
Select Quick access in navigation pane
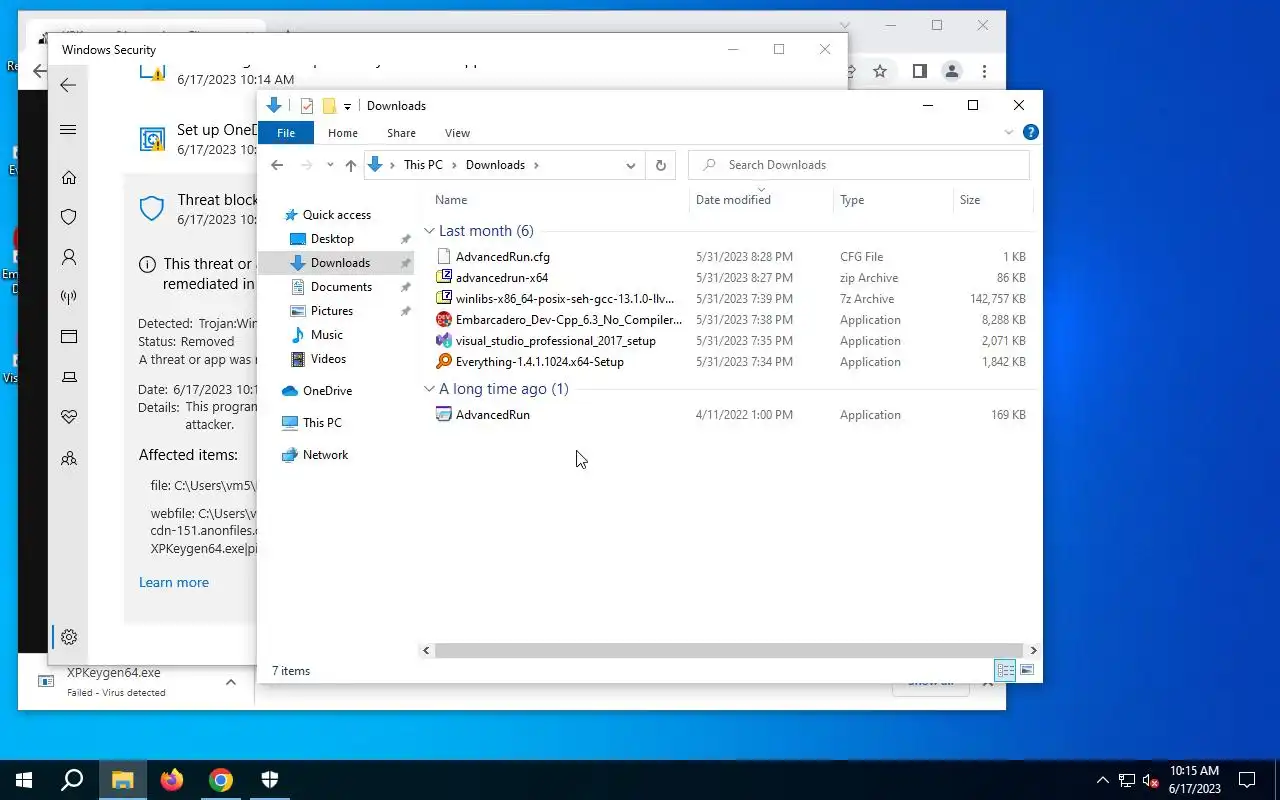tap(337, 215)
